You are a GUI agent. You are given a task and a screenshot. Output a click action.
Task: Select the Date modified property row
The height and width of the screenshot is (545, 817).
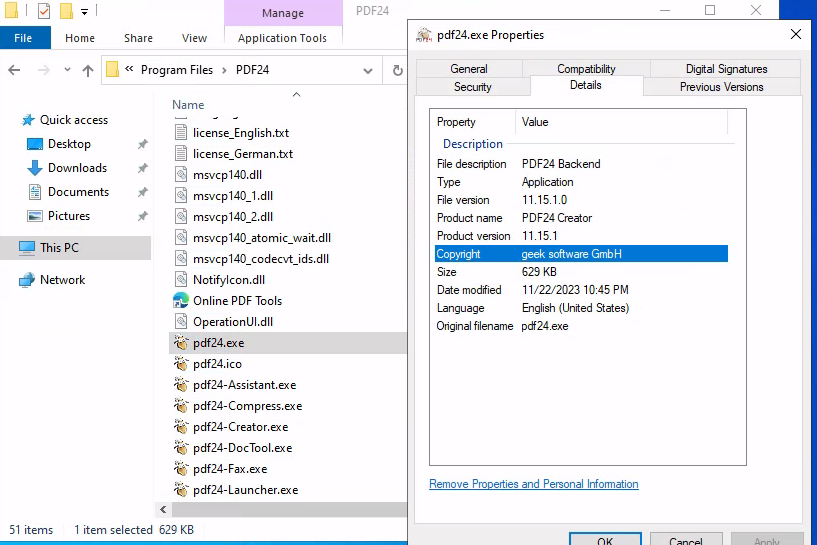tap(581, 290)
